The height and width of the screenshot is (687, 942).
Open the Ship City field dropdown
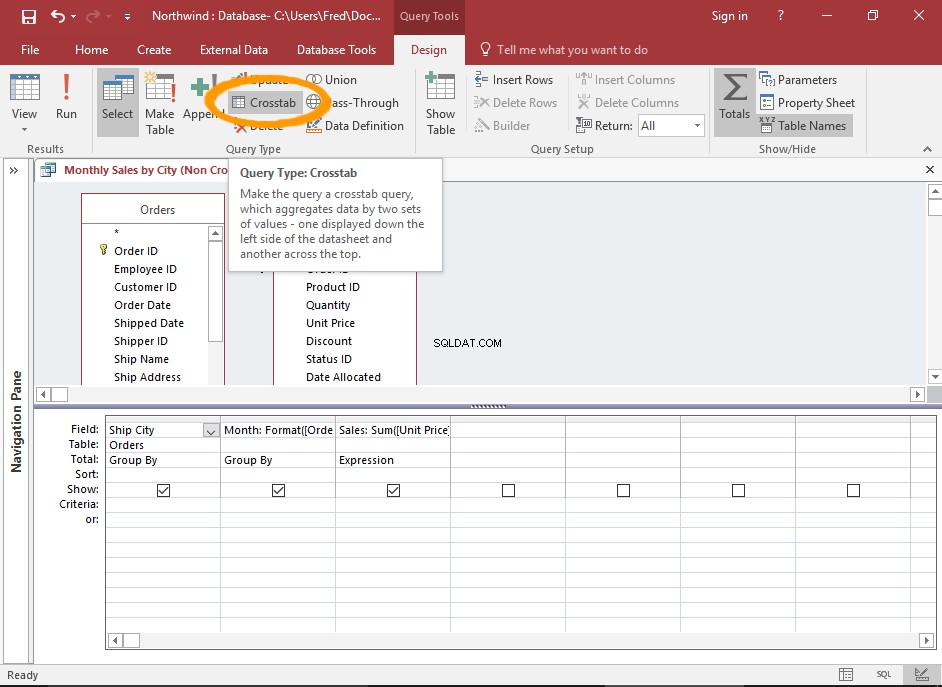pyautogui.click(x=211, y=430)
